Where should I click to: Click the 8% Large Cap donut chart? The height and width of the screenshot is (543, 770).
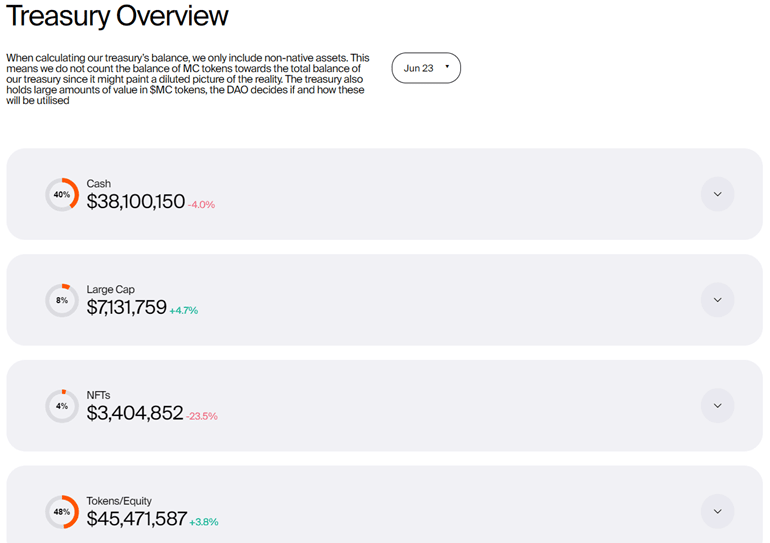click(x=62, y=300)
